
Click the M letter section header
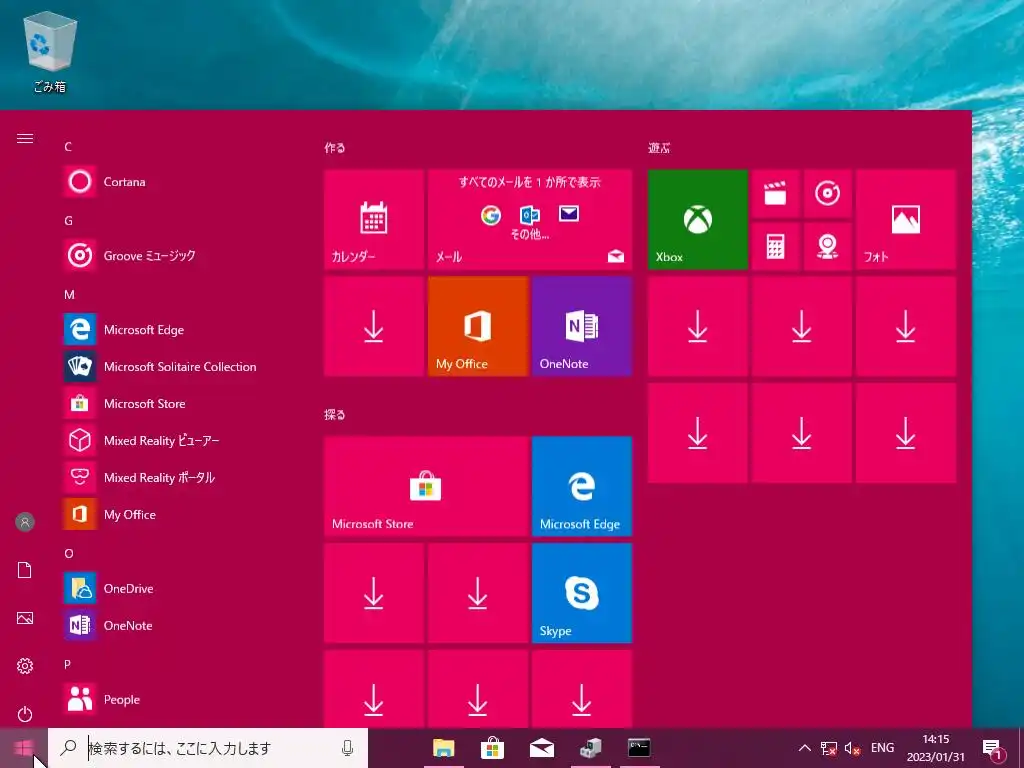[x=69, y=295]
